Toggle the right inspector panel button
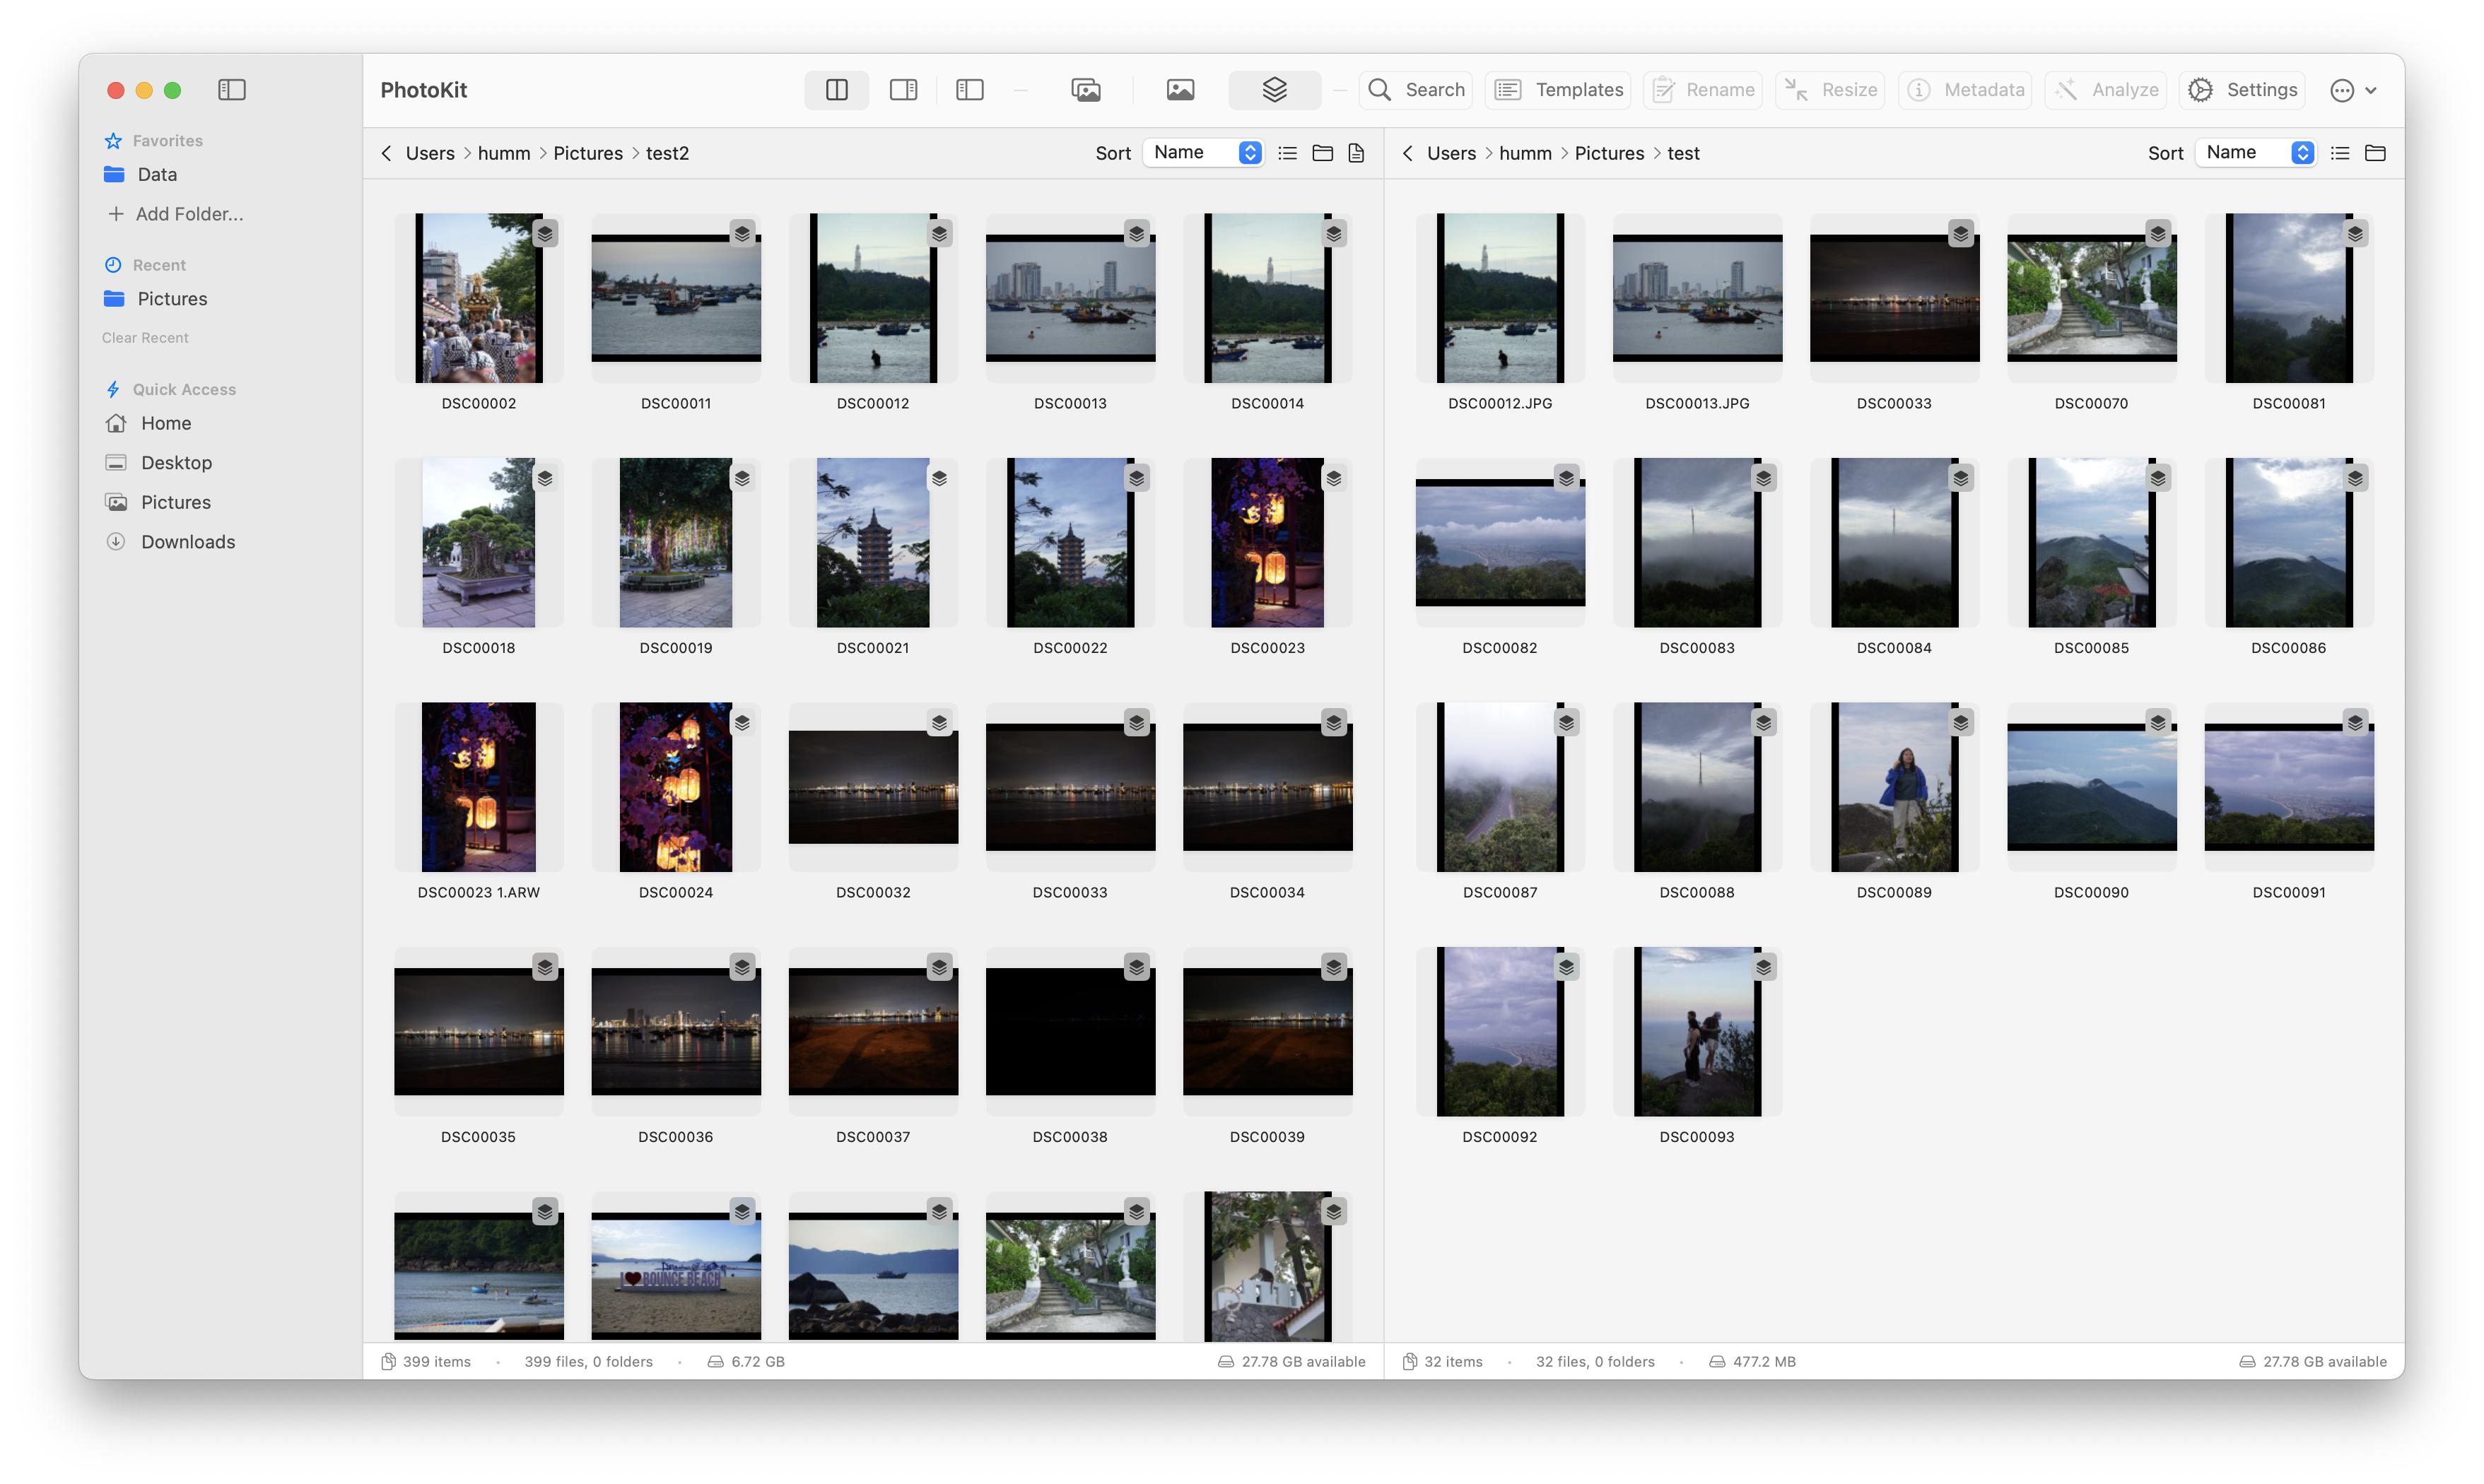 903,90
